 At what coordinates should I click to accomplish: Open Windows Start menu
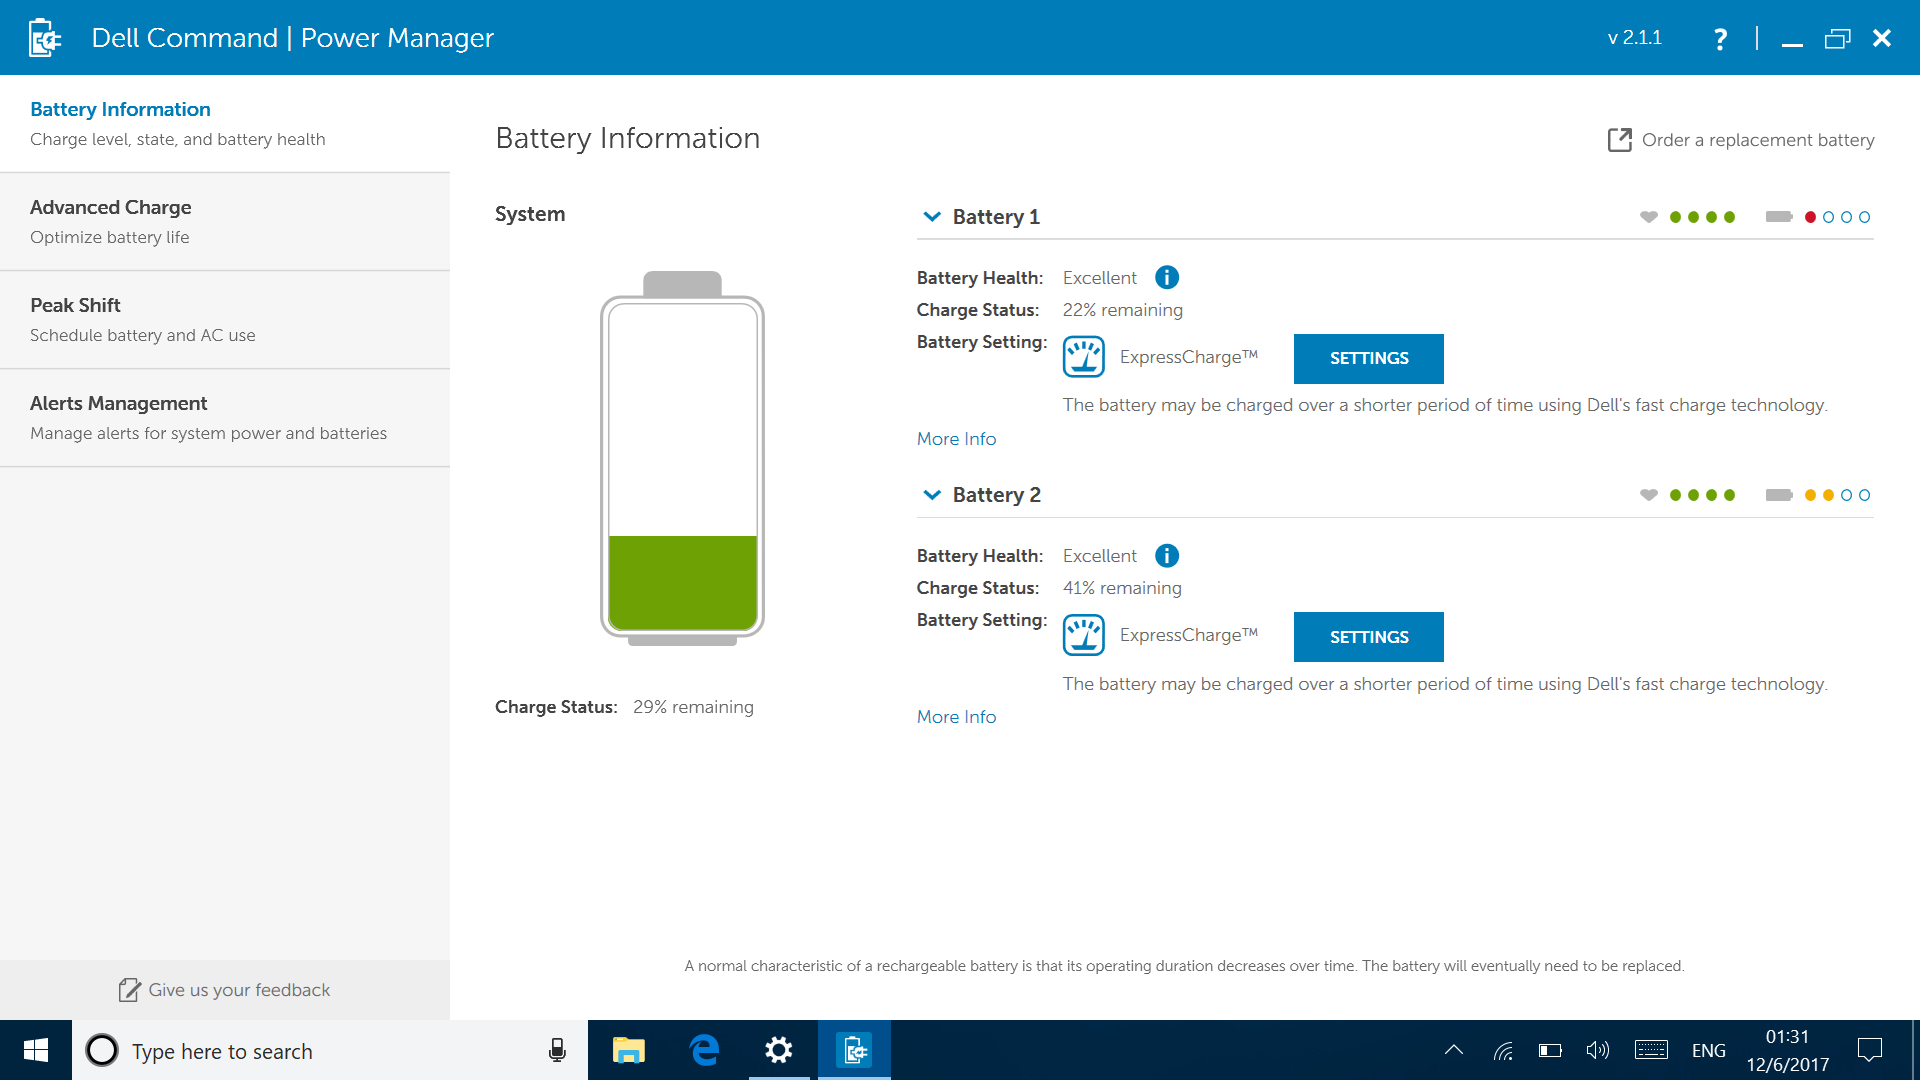36,1050
